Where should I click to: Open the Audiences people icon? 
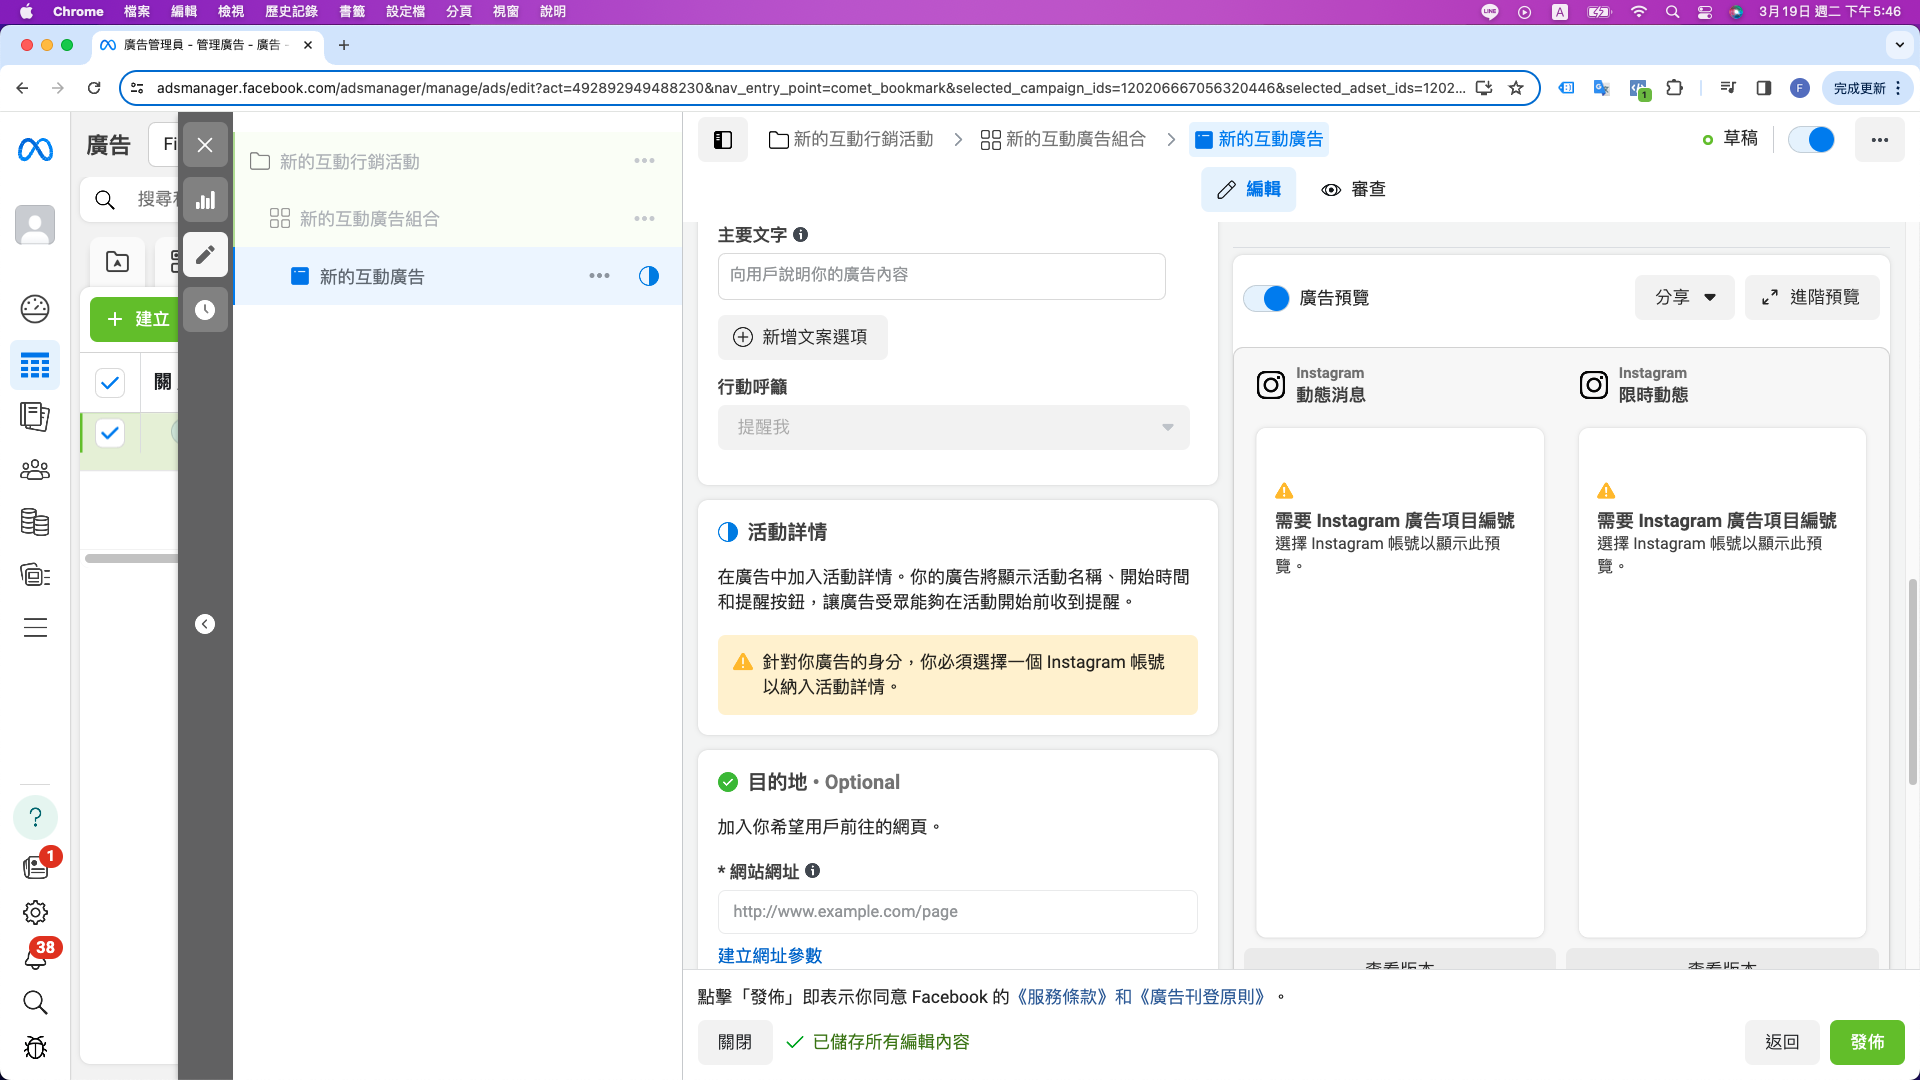tap(35, 469)
